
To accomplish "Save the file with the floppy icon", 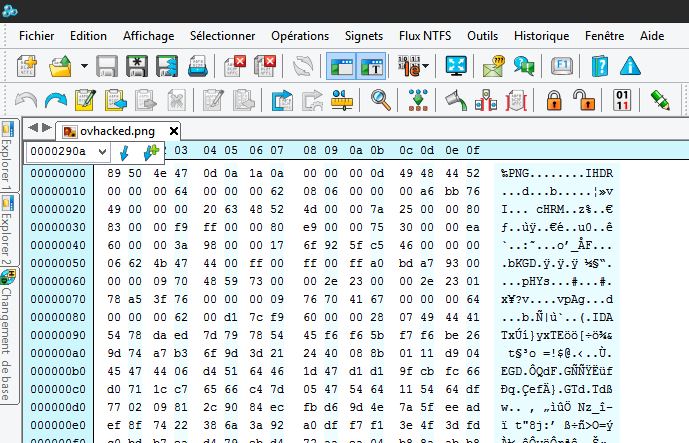I will (x=107, y=66).
